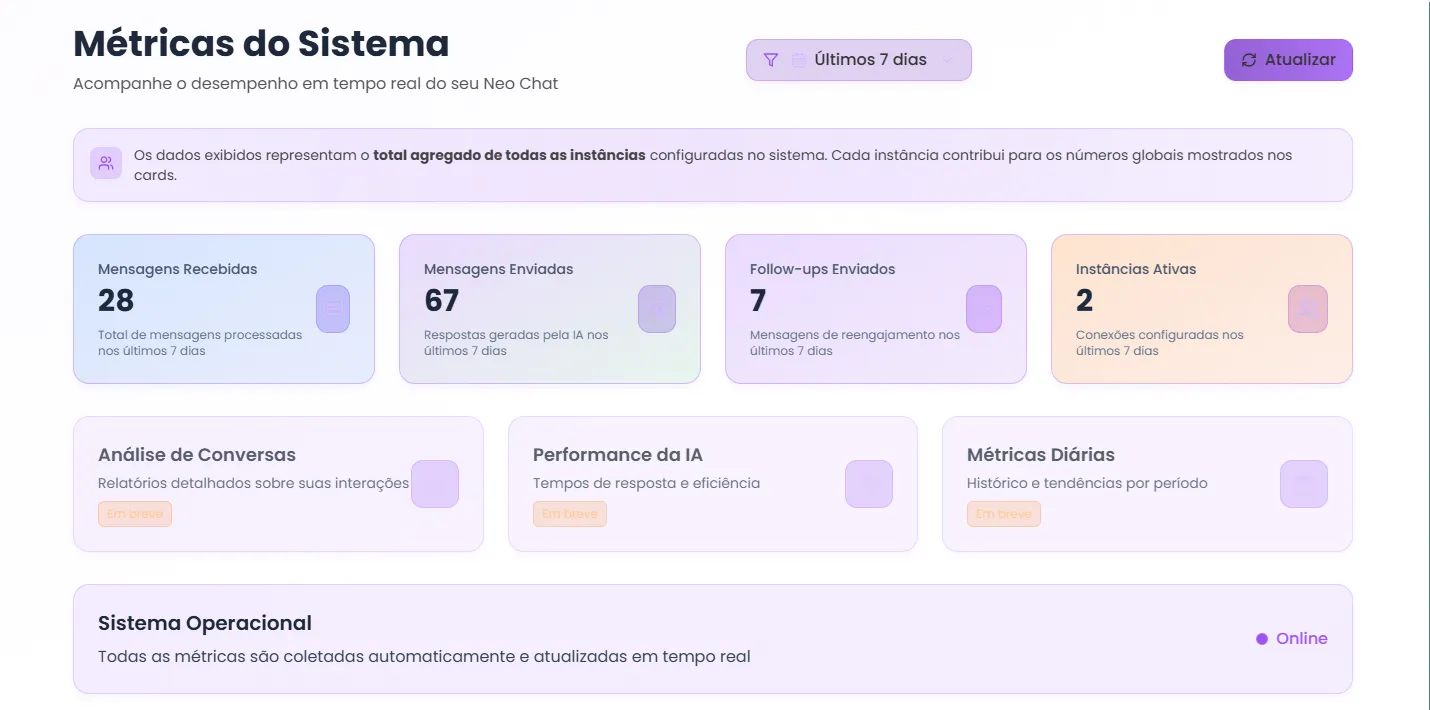Expand the period selector chevron arrow
This screenshot has width=1430, height=710.
[948, 60]
